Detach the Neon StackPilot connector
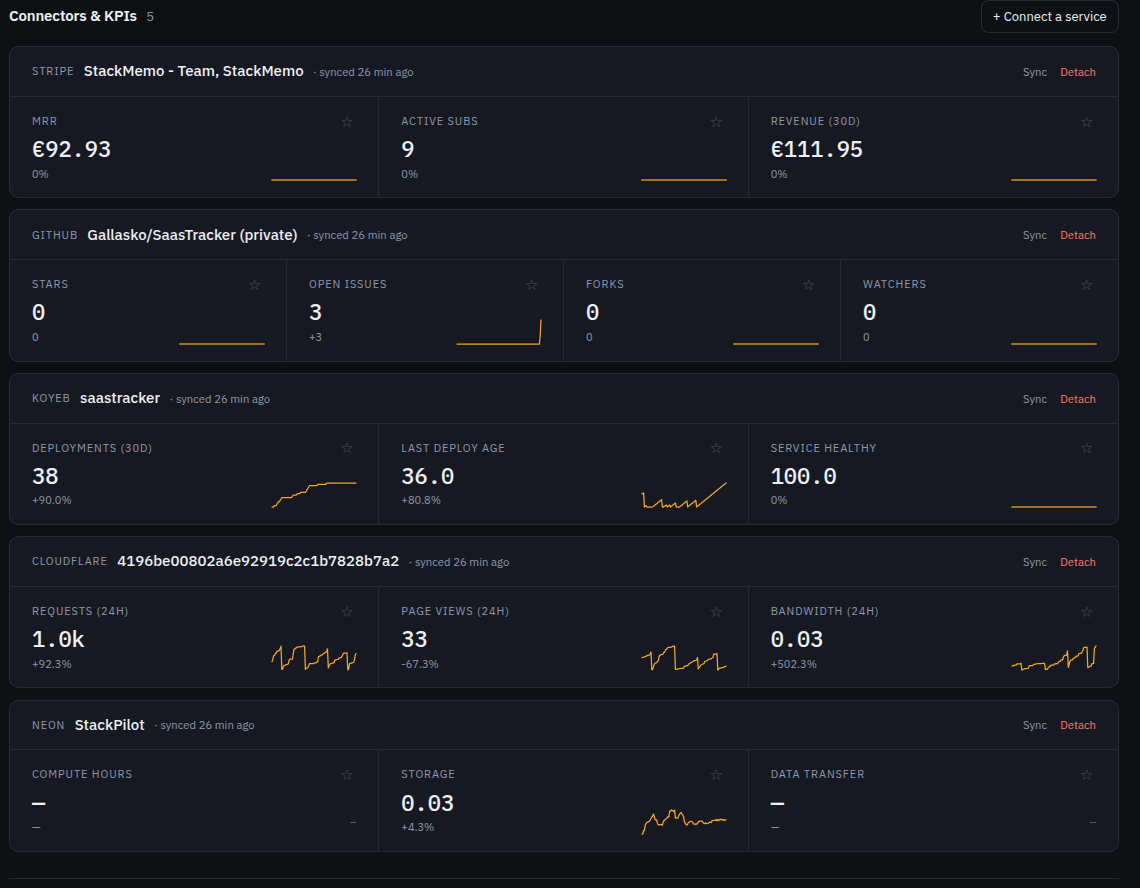The image size is (1140, 888). pyautogui.click(x=1077, y=725)
